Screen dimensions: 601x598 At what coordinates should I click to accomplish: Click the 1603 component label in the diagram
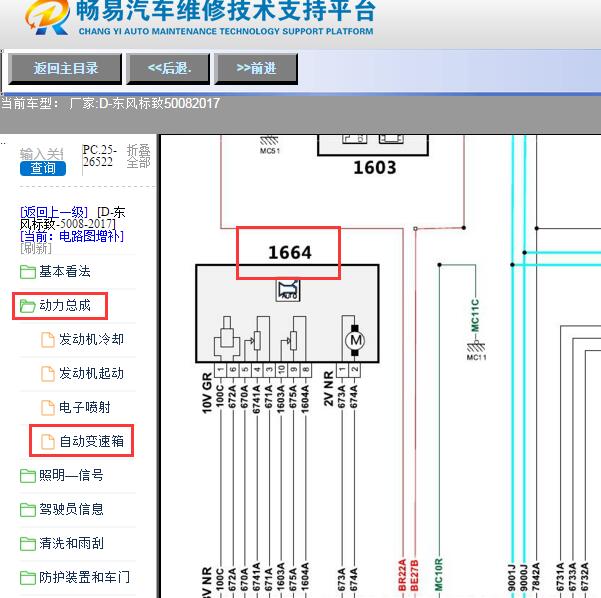click(x=374, y=168)
